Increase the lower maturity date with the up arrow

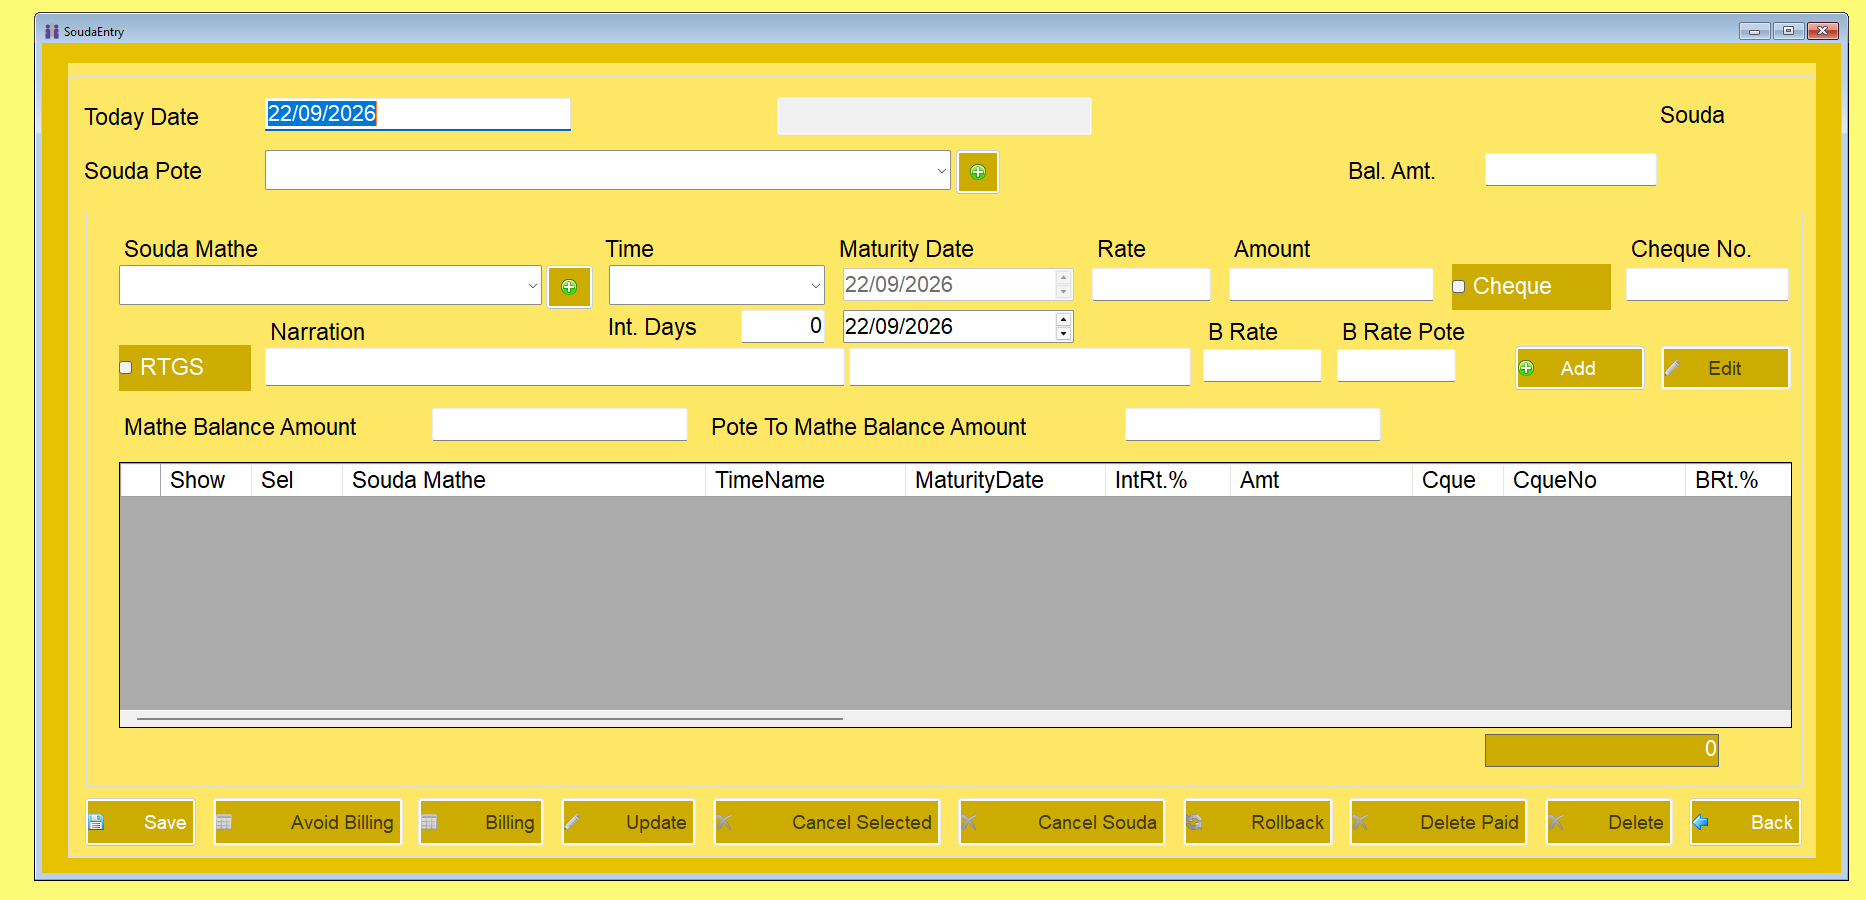1064,320
